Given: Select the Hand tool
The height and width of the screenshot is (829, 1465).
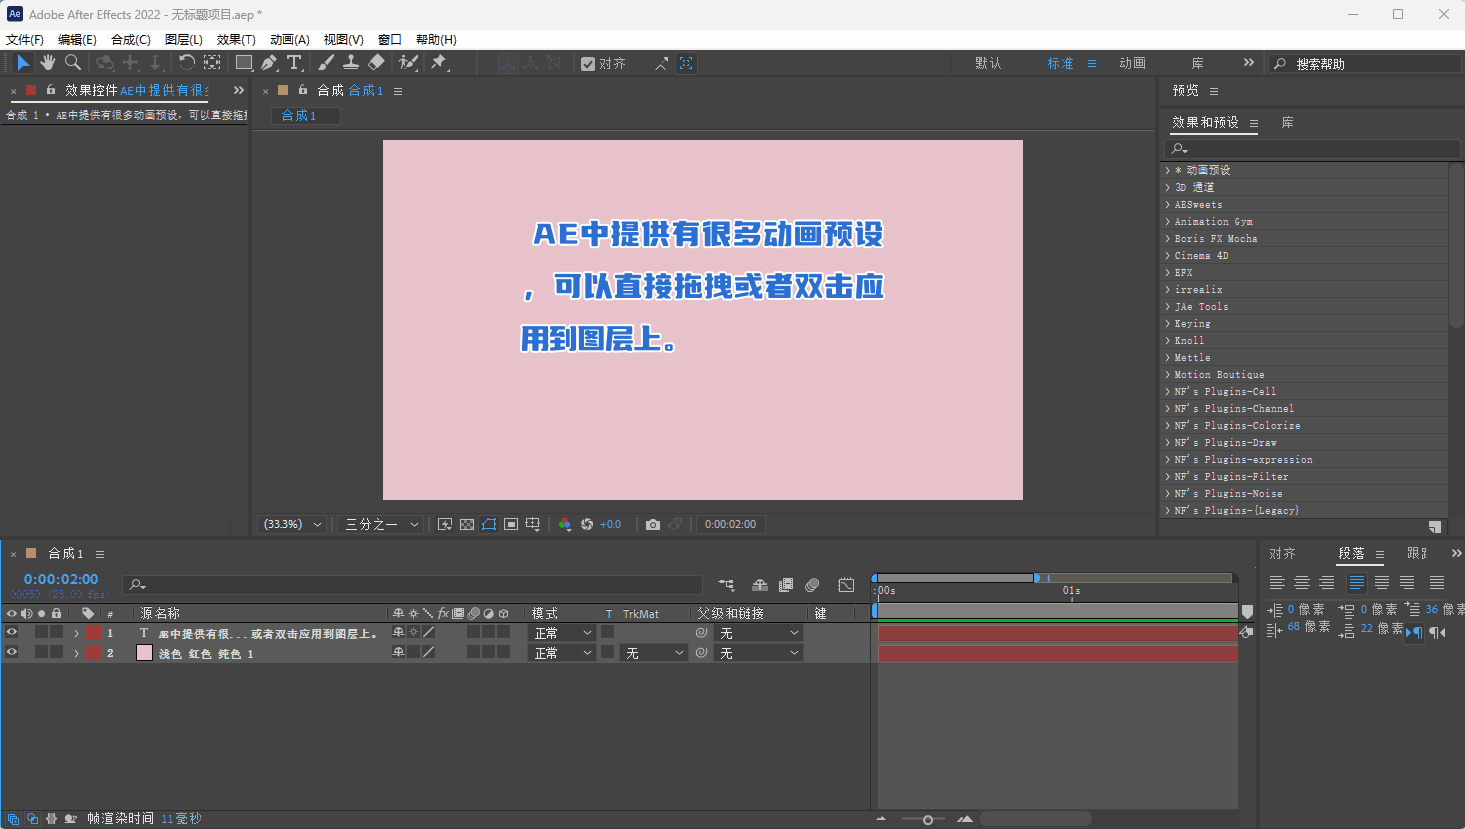Looking at the screenshot, I should point(47,63).
